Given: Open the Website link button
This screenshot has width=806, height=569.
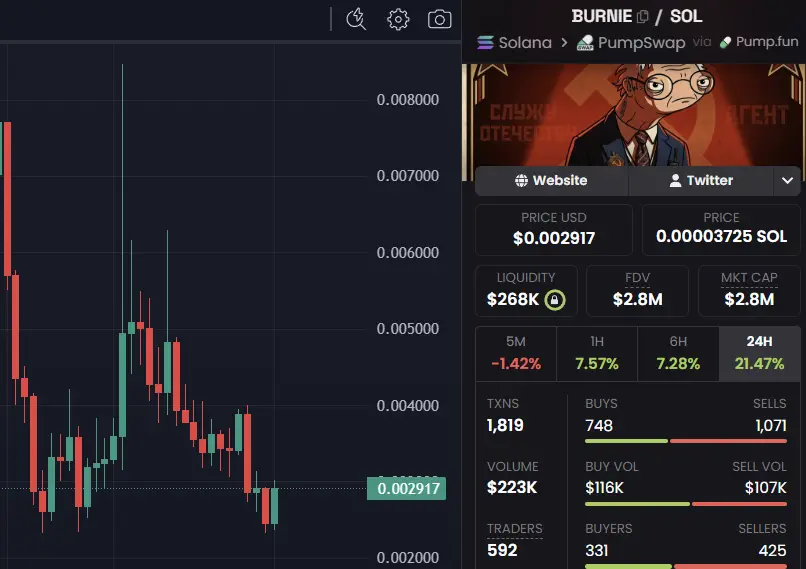Looking at the screenshot, I should [552, 180].
